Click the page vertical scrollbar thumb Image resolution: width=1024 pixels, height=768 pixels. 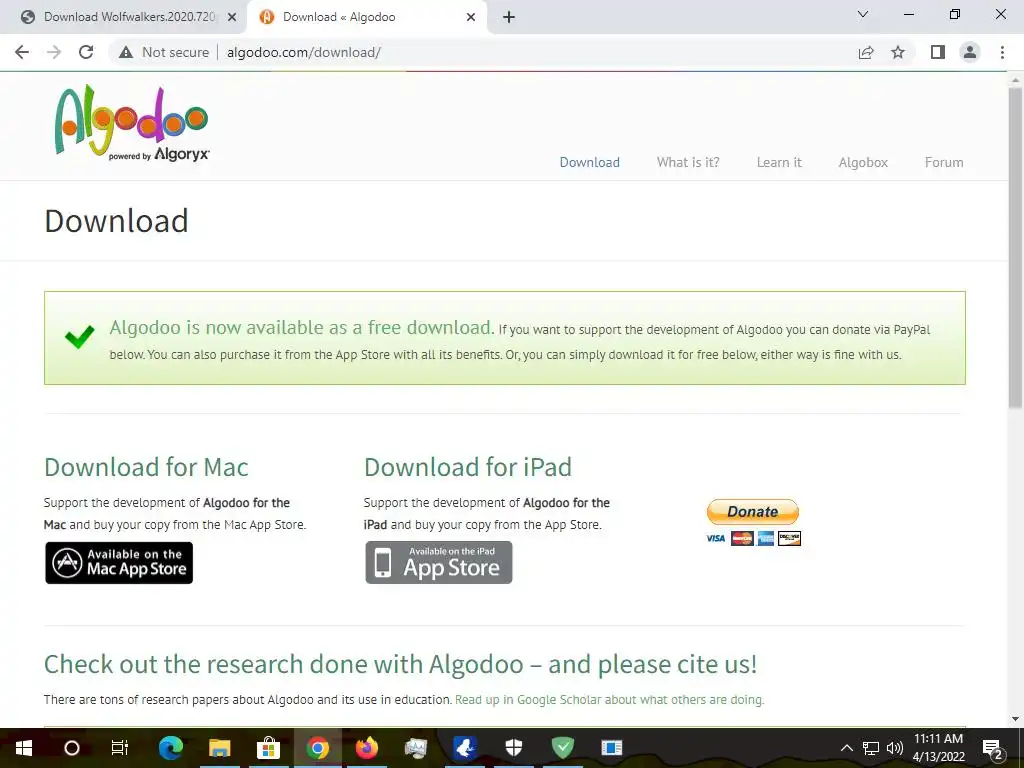tap(1015, 248)
